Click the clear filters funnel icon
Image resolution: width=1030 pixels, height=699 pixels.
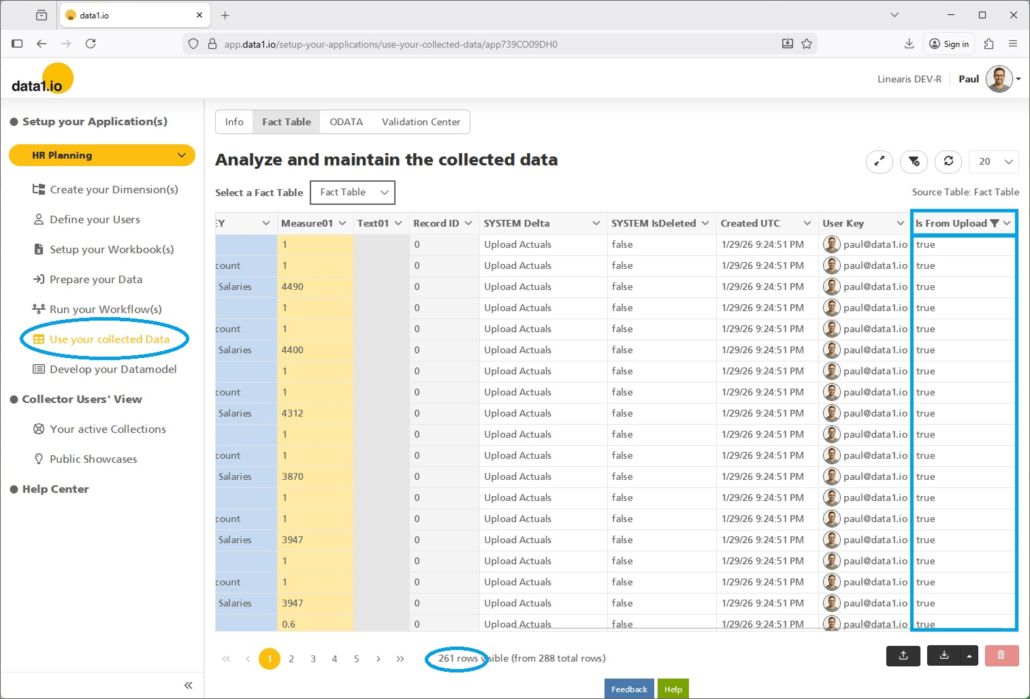[913, 161]
